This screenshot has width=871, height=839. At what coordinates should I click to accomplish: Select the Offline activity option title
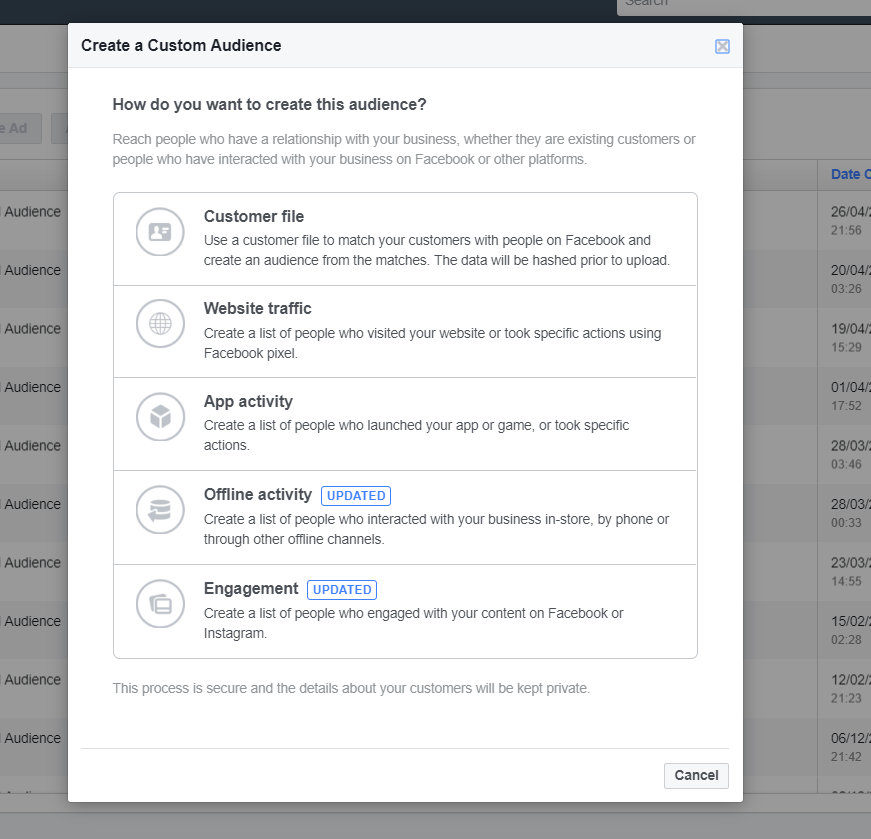258,494
